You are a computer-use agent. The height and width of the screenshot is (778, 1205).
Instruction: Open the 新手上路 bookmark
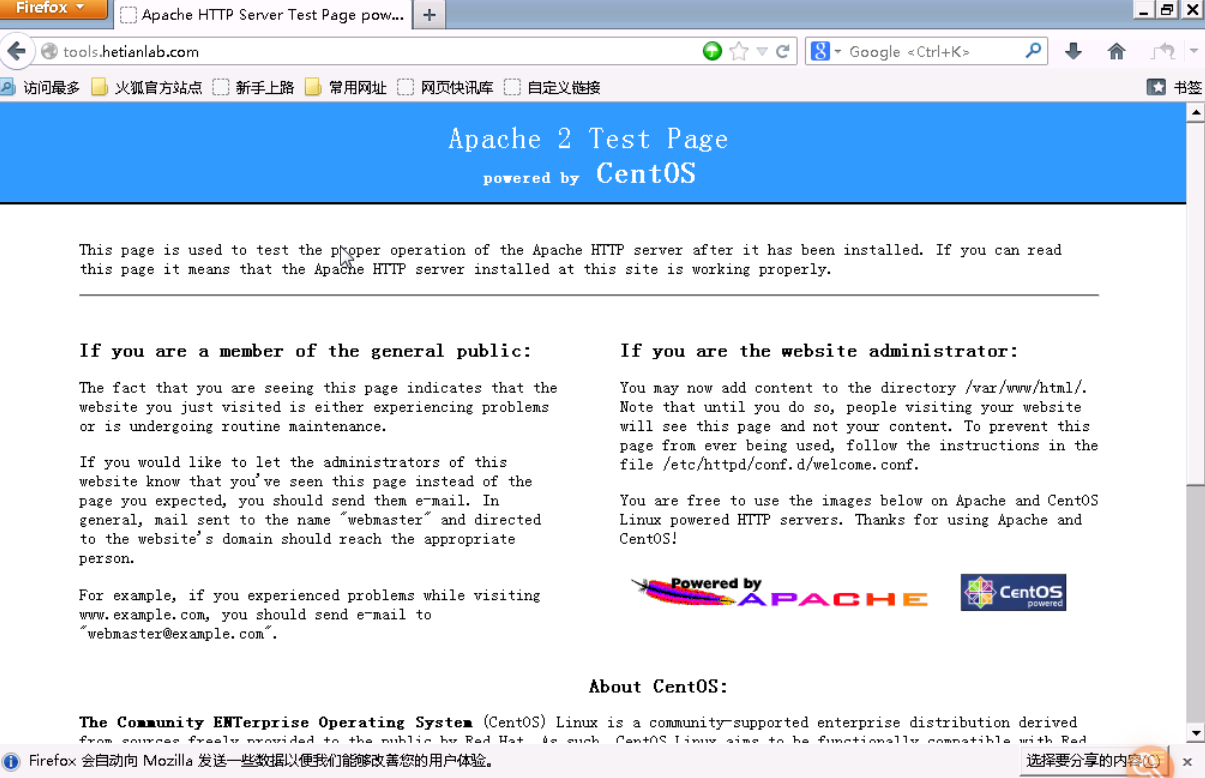(254, 88)
